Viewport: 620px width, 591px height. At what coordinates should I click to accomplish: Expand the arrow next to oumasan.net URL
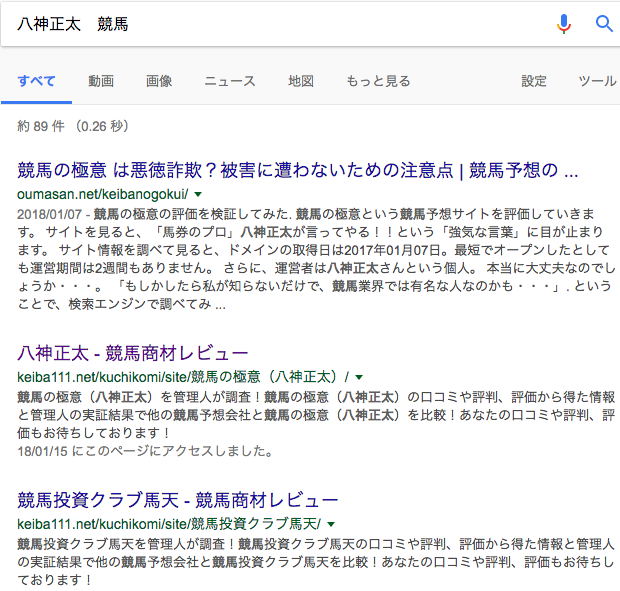click(198, 194)
